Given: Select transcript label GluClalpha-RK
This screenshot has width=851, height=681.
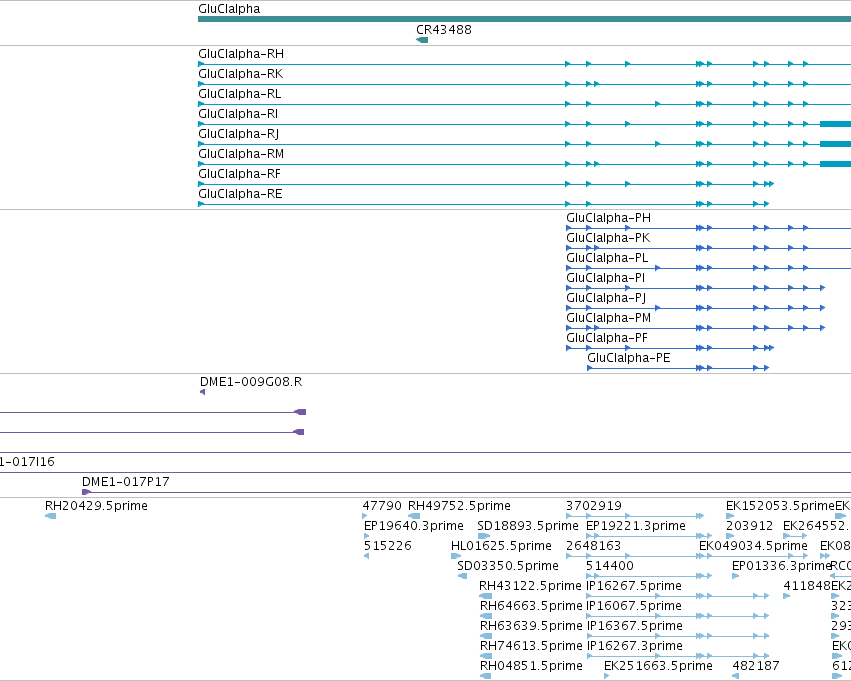Looking at the screenshot, I should tap(240, 74).
